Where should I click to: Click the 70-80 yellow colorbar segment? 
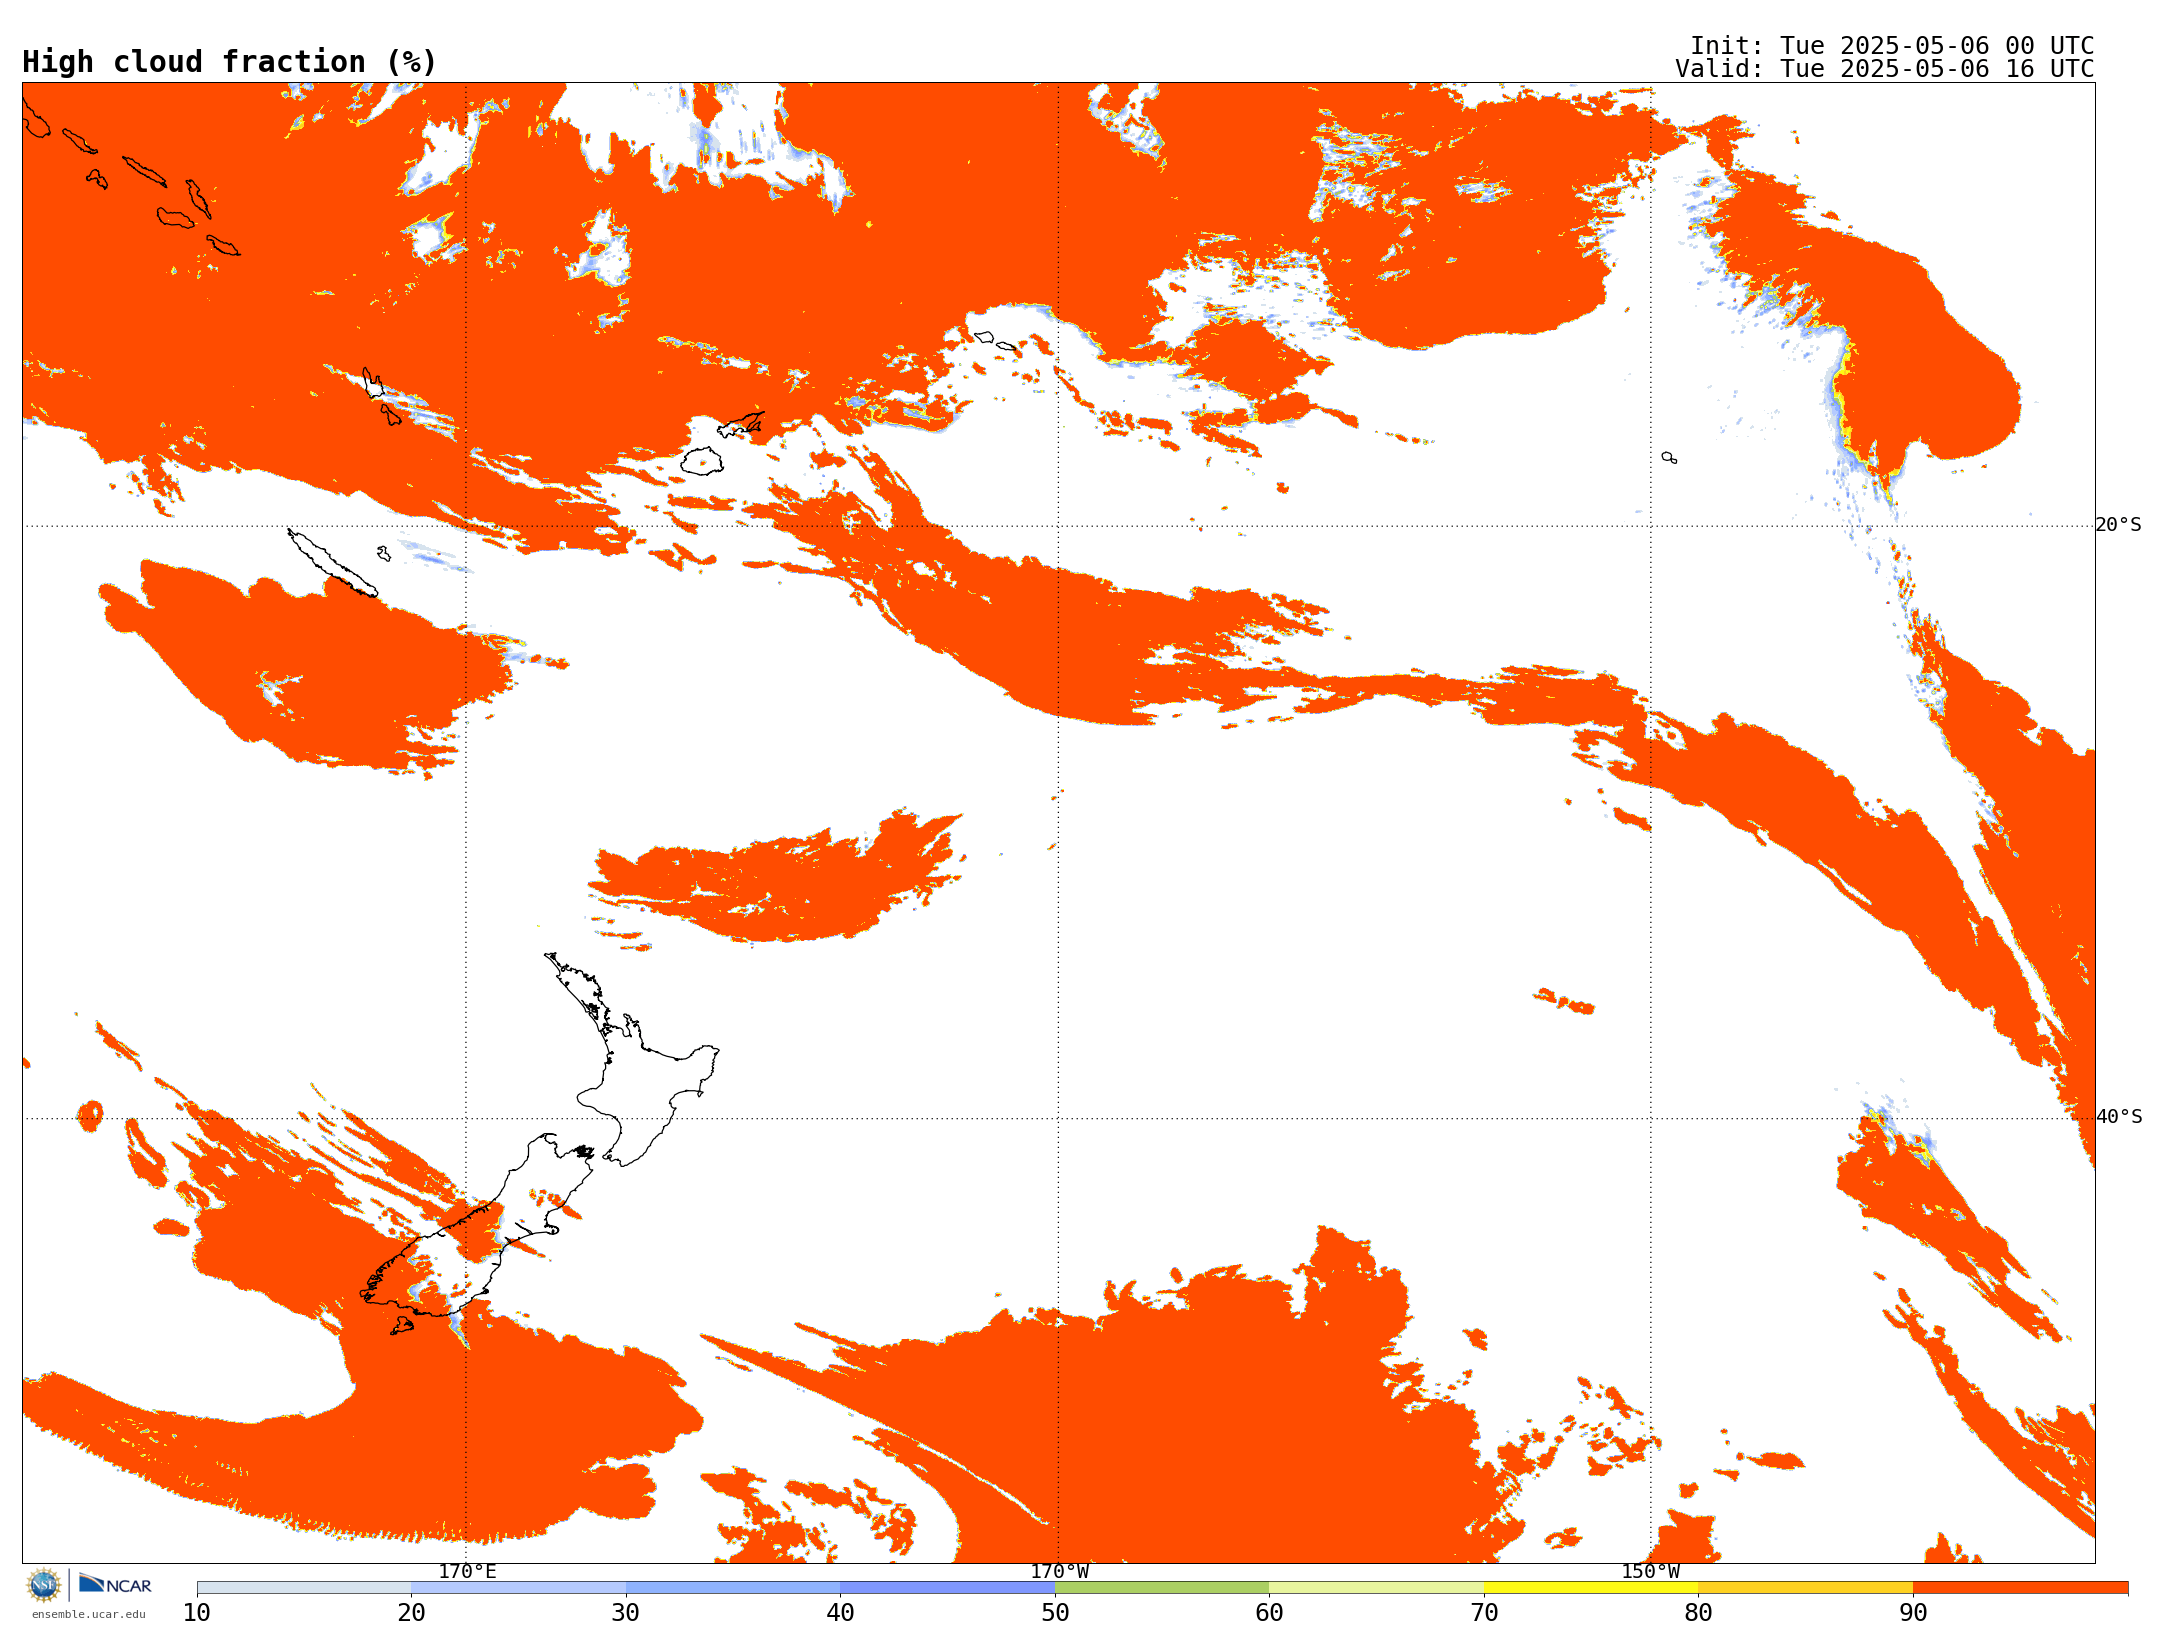pyautogui.click(x=1591, y=1588)
